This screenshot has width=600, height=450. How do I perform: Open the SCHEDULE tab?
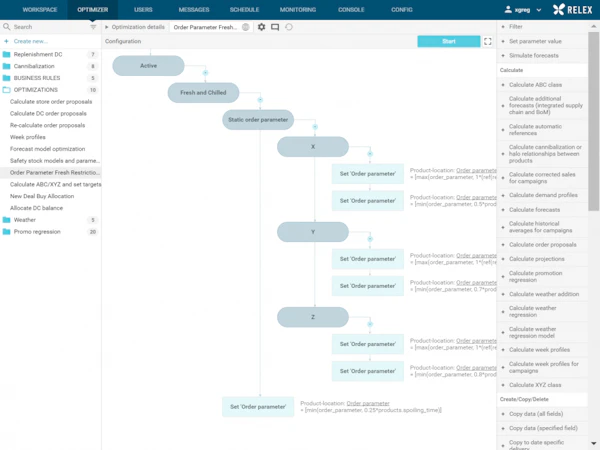pyautogui.click(x=245, y=10)
